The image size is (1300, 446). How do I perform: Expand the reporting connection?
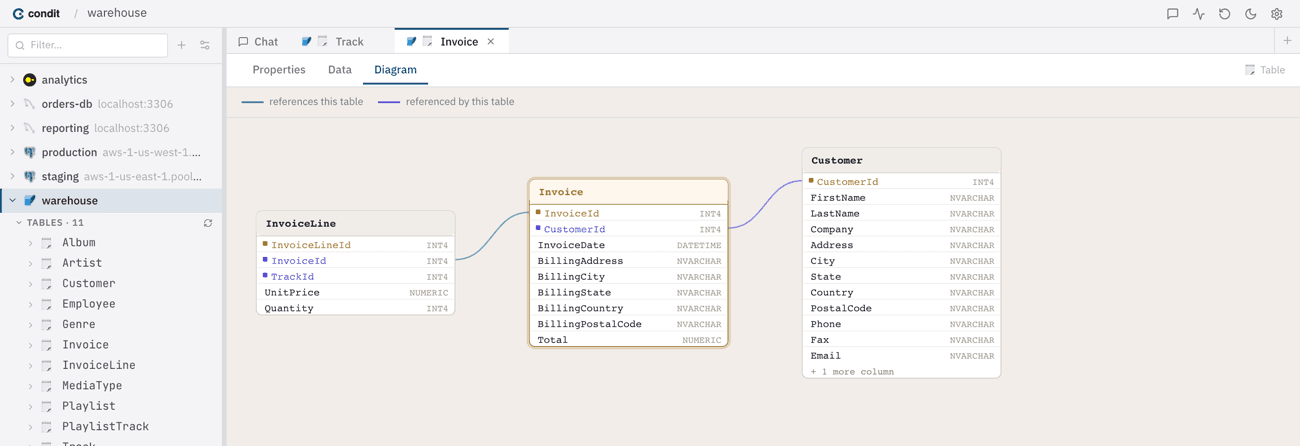coord(13,128)
